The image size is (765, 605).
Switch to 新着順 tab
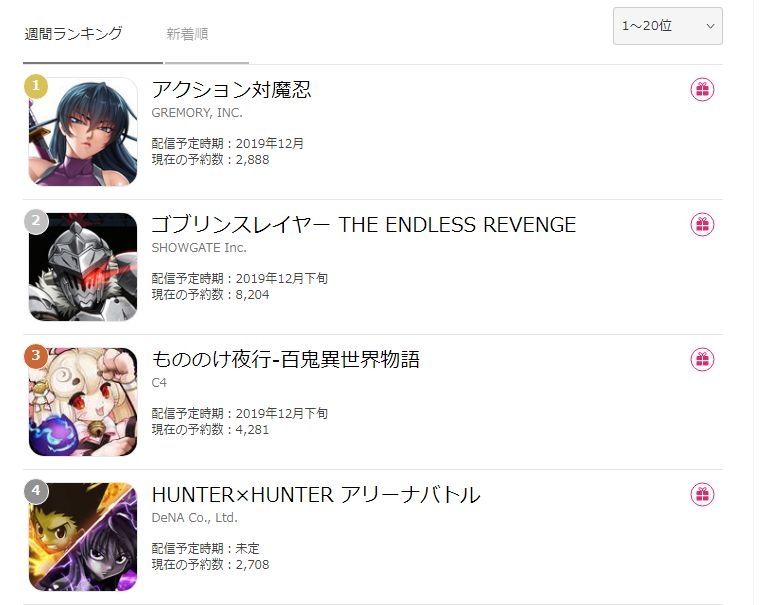[x=187, y=34]
